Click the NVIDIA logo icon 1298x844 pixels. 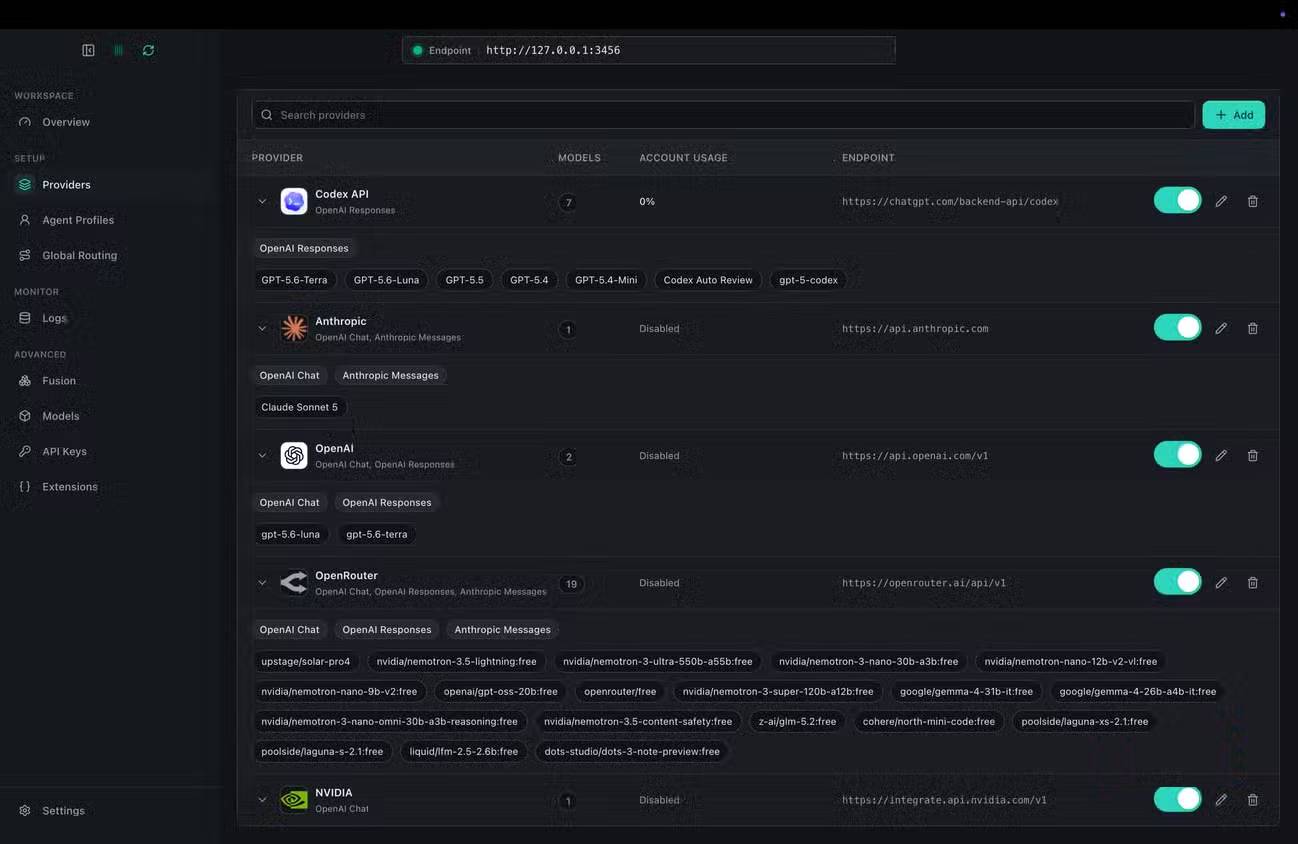[x=294, y=800]
